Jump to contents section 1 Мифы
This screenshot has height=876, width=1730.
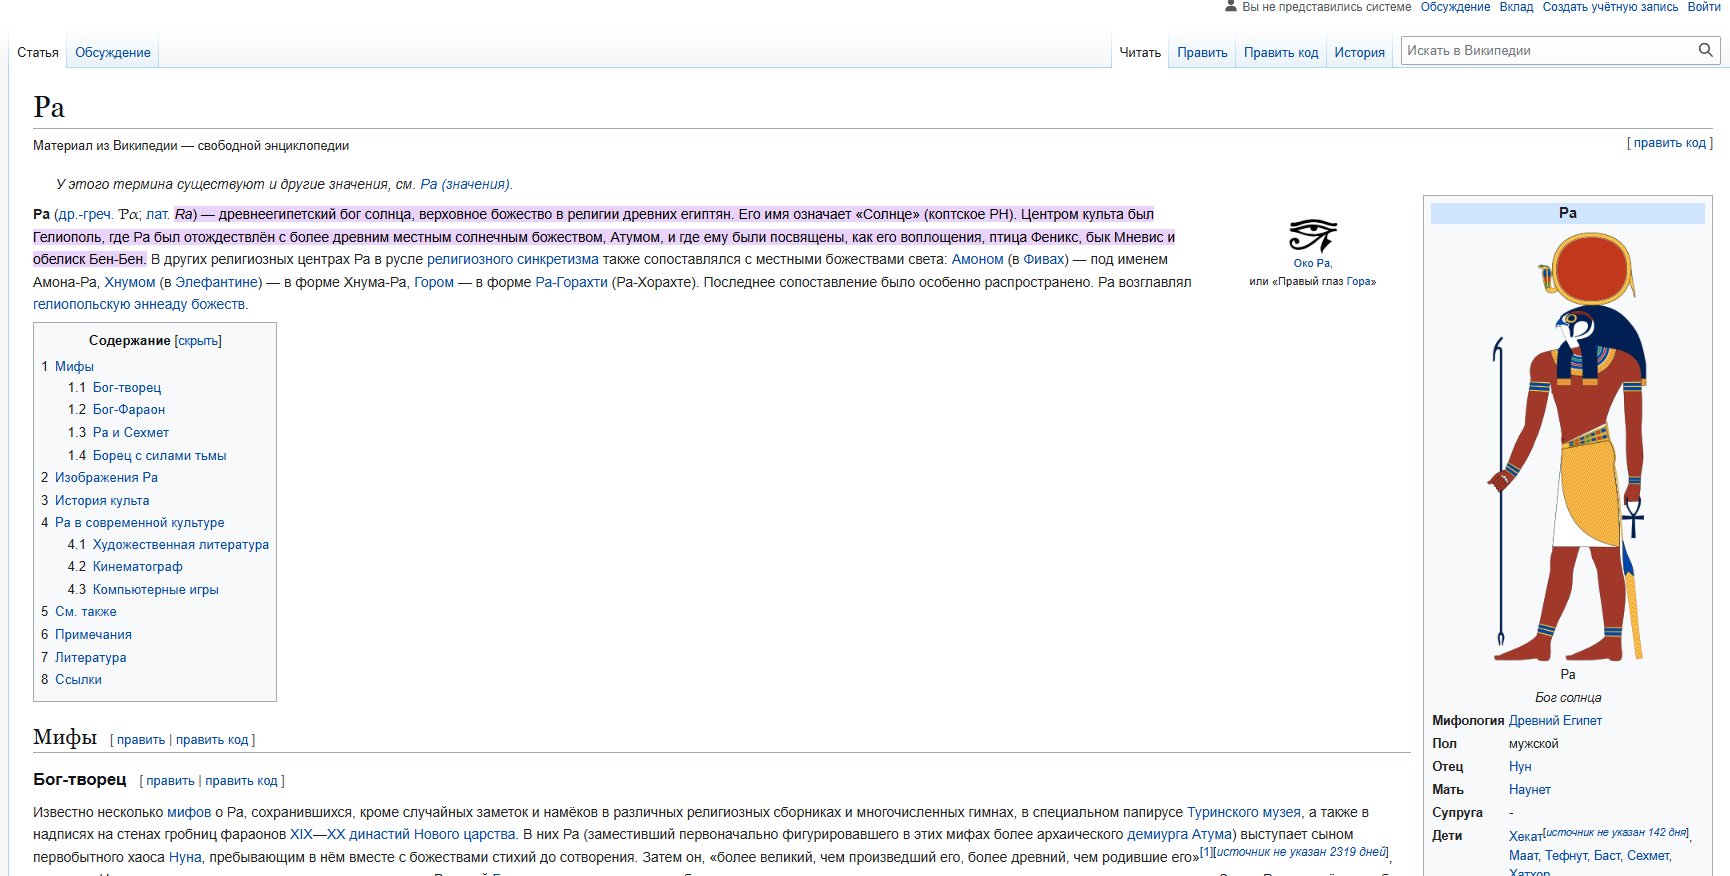[x=74, y=367]
